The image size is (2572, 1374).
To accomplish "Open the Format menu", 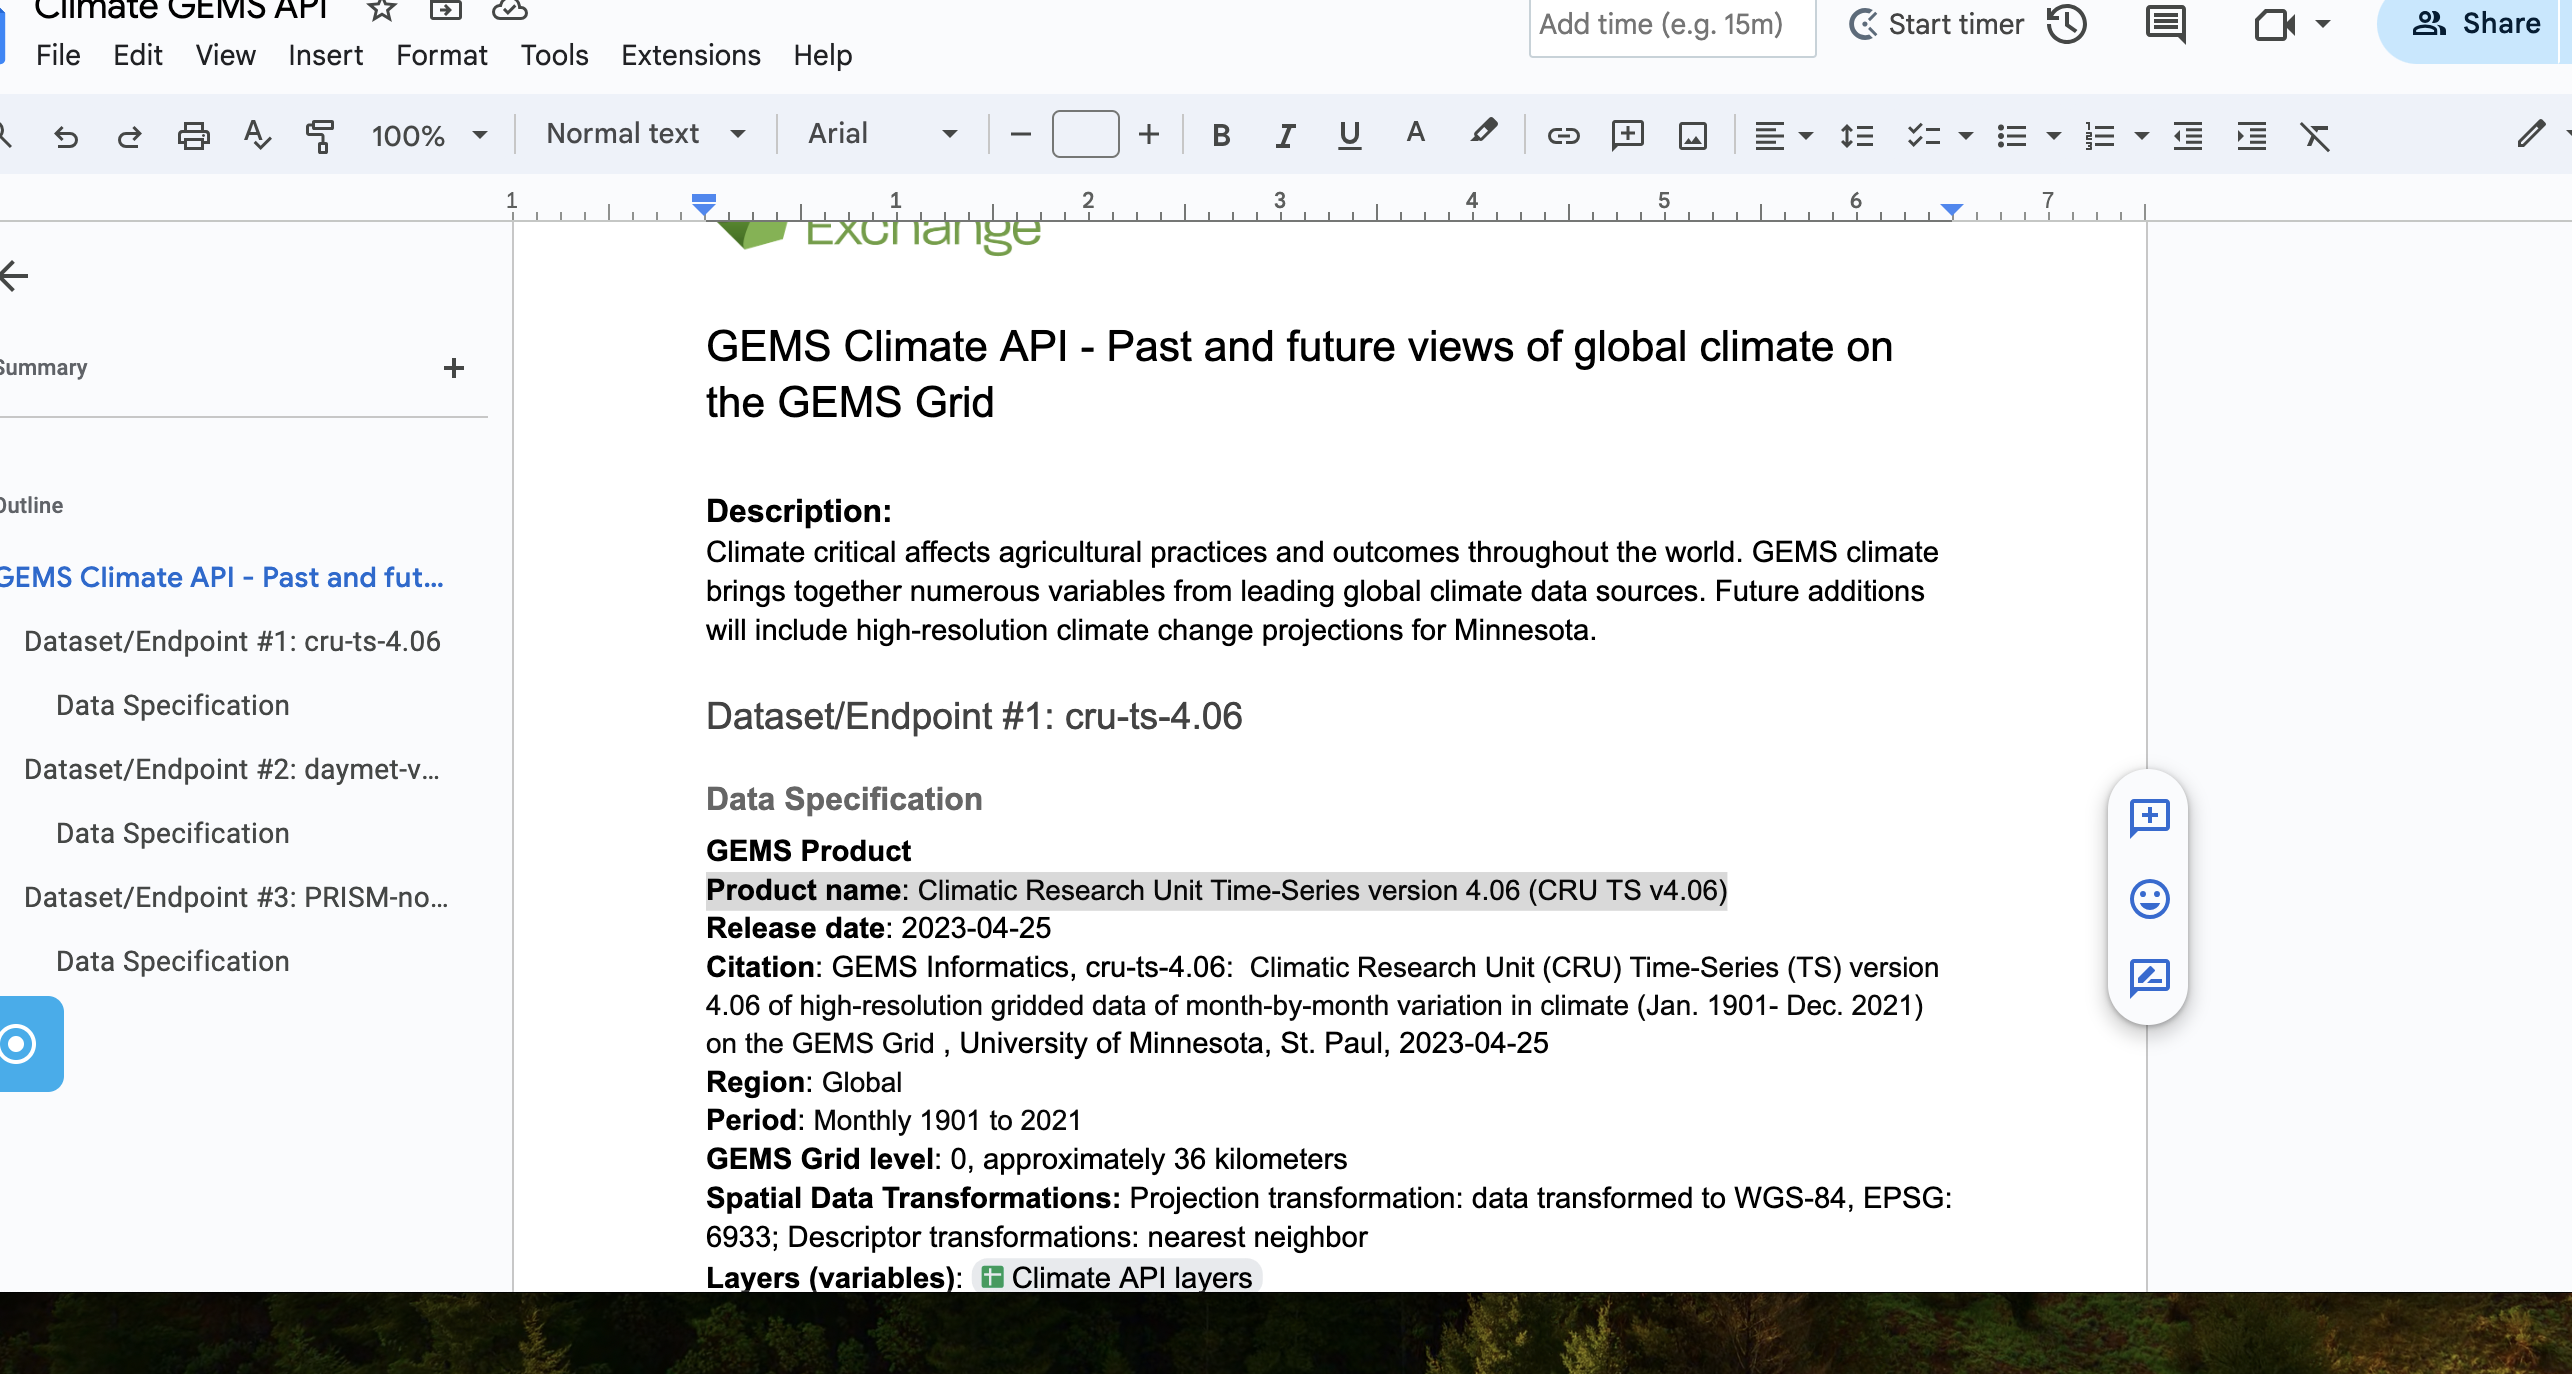I will pyautogui.click(x=441, y=55).
